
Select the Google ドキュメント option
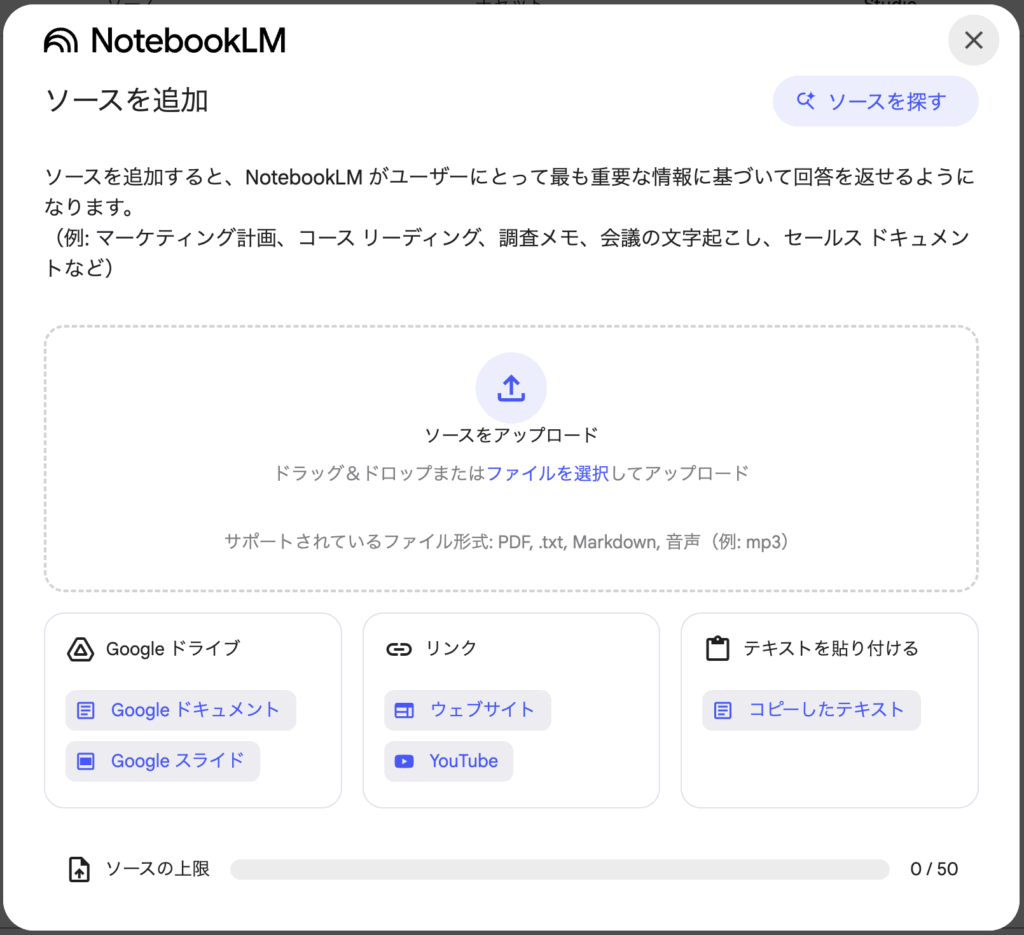click(x=181, y=710)
